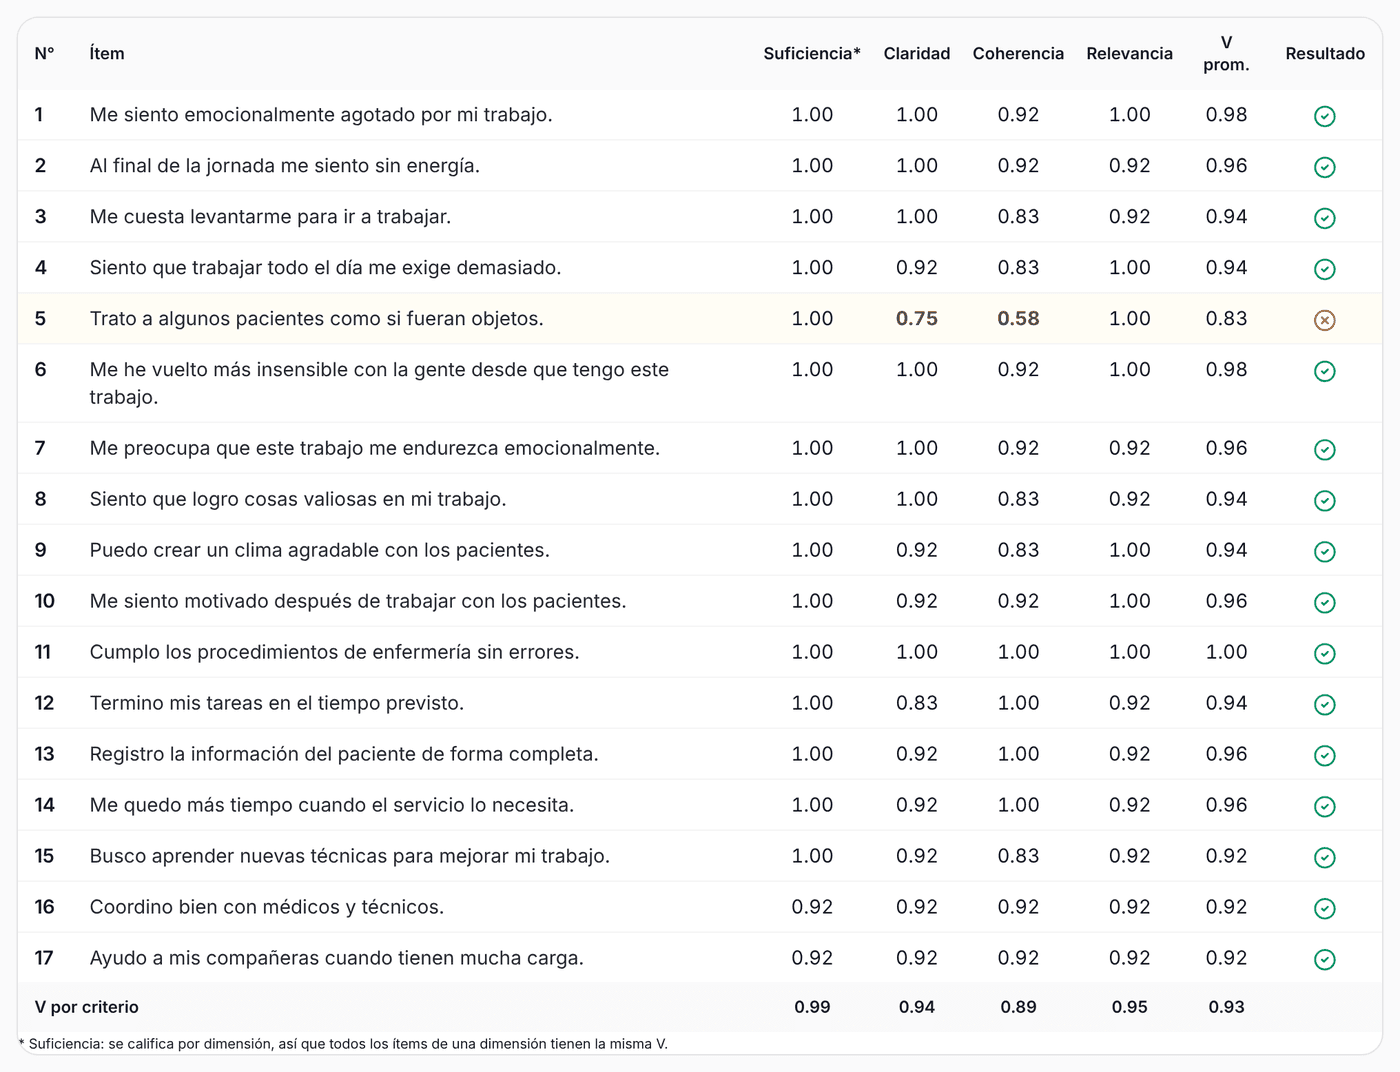This screenshot has width=1400, height=1072.
Task: Click the check icon in row 9
Action: [1324, 551]
